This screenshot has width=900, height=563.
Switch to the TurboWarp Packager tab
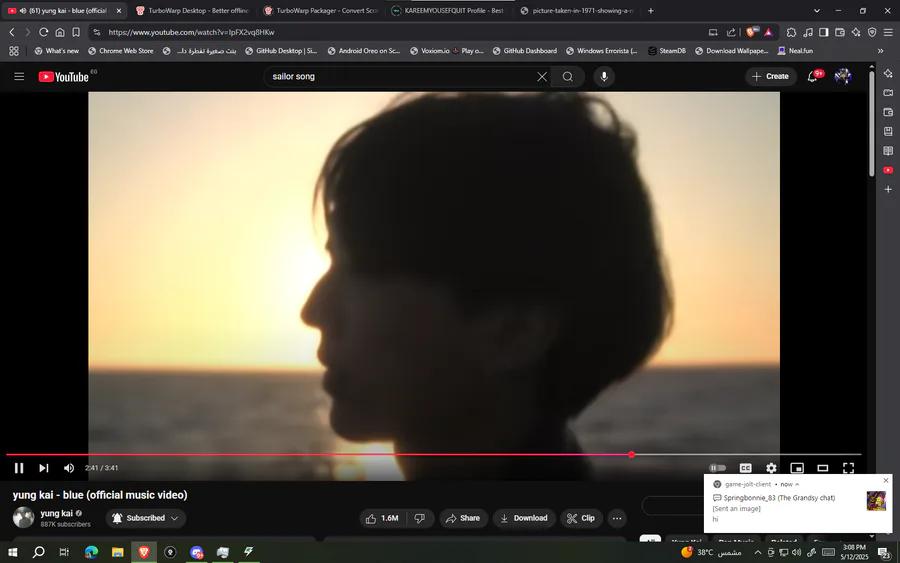(321, 10)
